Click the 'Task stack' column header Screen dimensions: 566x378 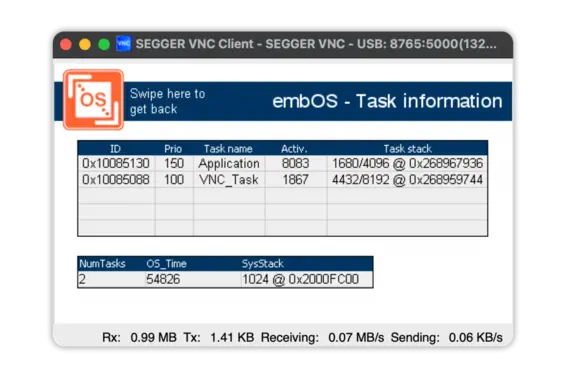click(408, 149)
